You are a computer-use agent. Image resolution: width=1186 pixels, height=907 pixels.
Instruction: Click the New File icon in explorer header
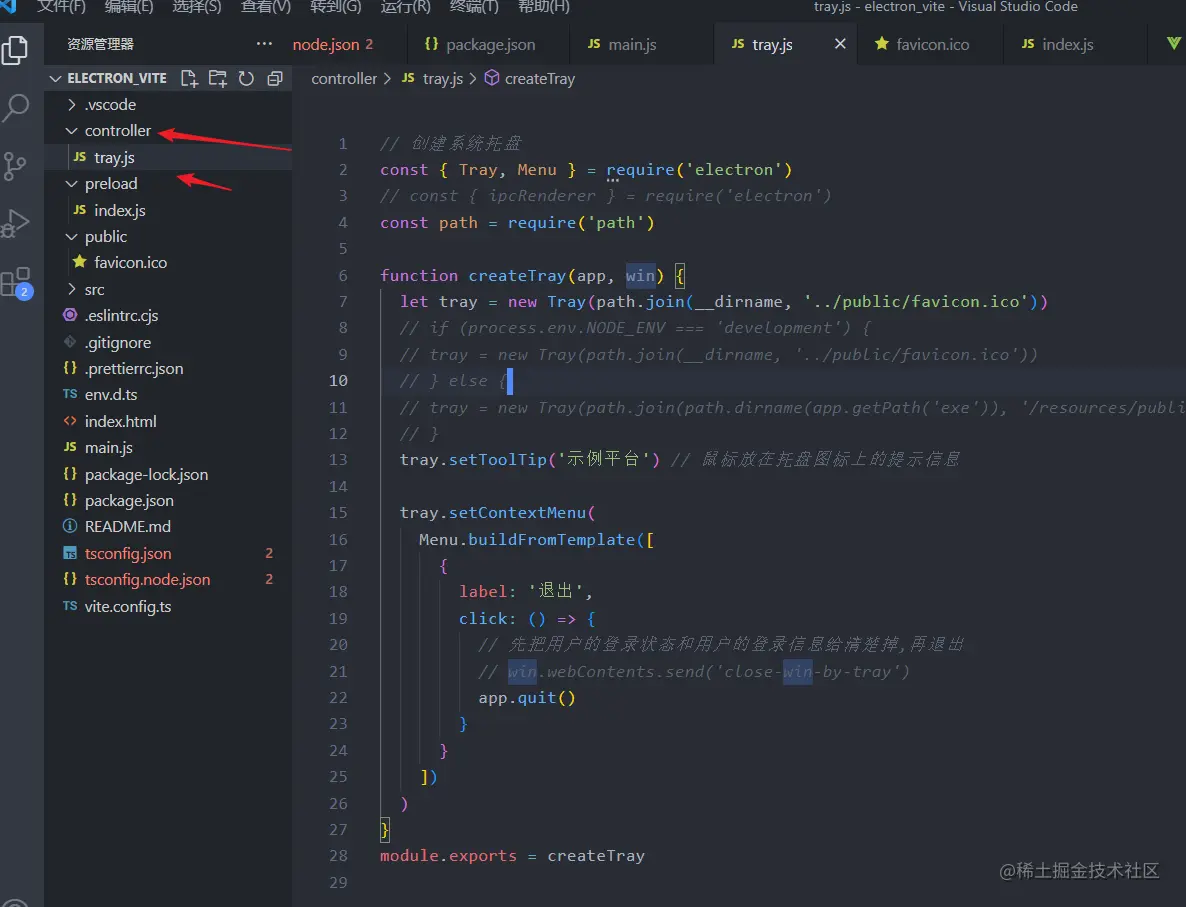pyautogui.click(x=189, y=78)
